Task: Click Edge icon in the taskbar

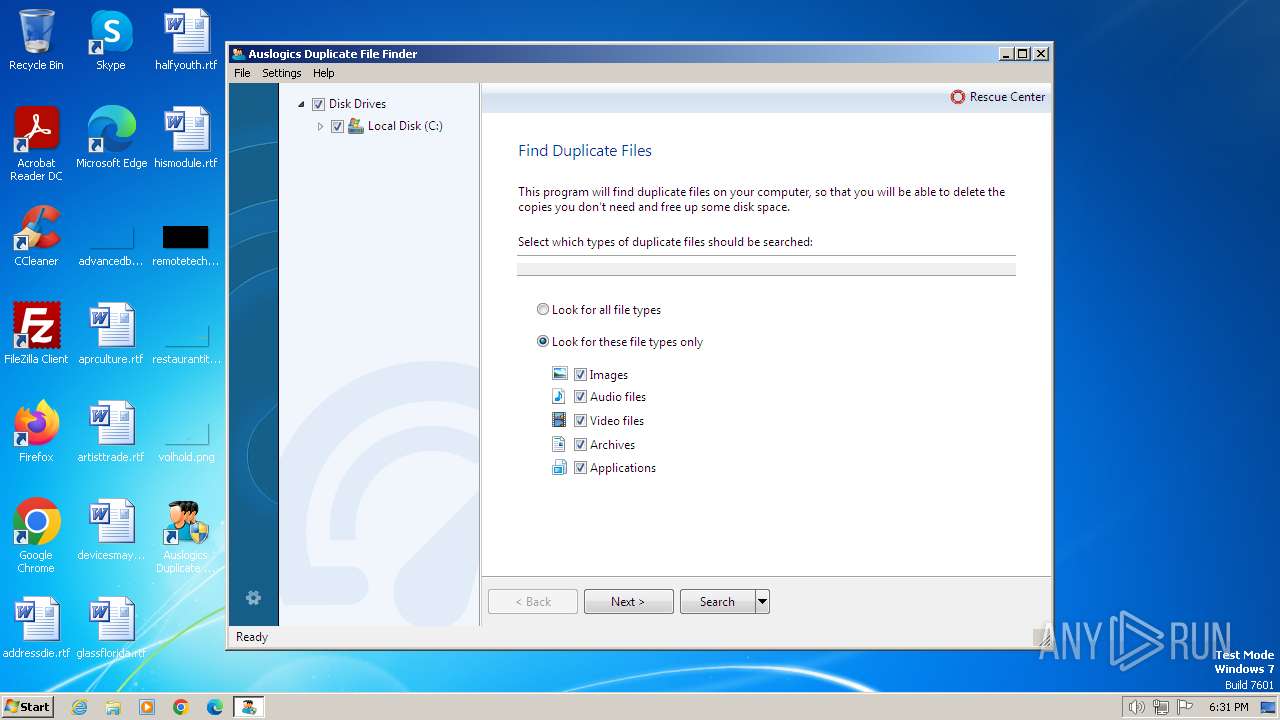Action: (215, 707)
